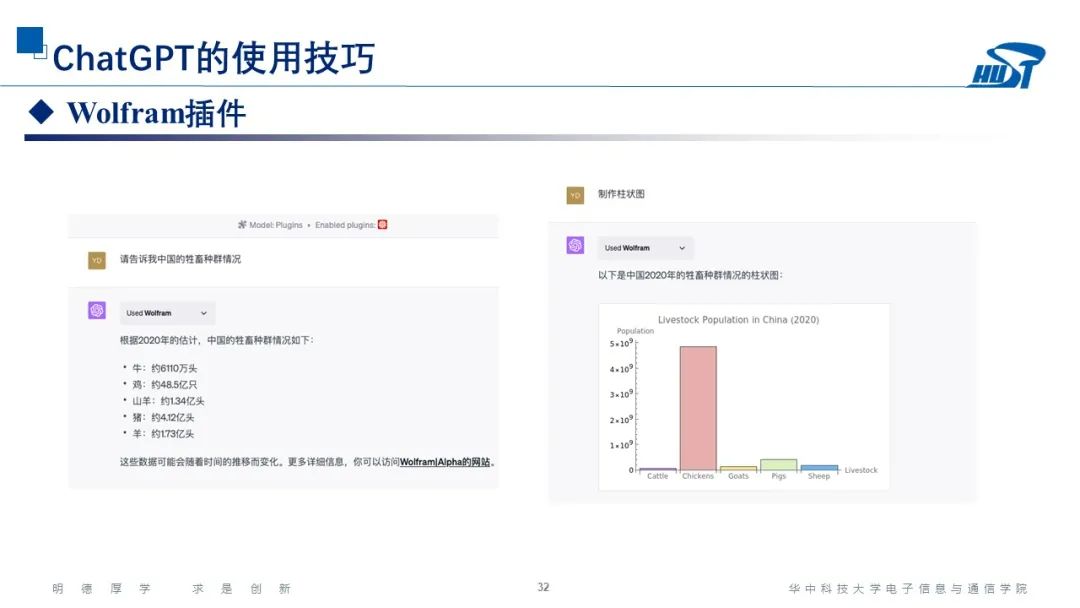The width and height of the screenshot is (1080, 608).
Task: Click the slide title ChatGPT的使用技巧
Action: 214,58
